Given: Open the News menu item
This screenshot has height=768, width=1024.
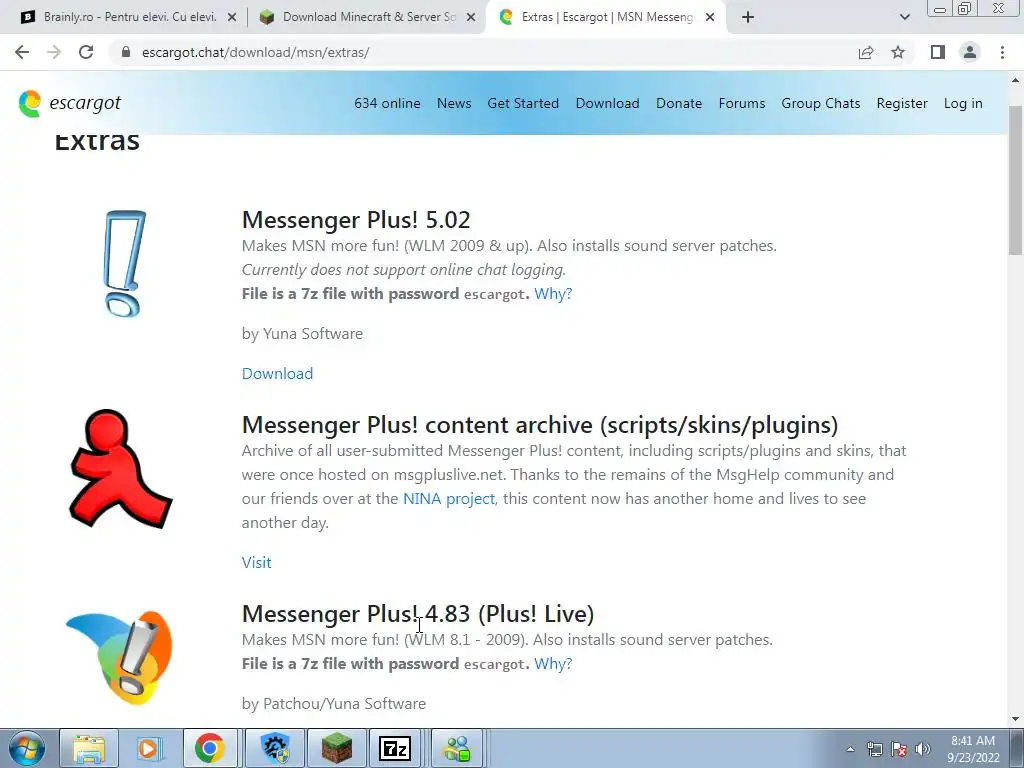Looking at the screenshot, I should coord(454,103).
